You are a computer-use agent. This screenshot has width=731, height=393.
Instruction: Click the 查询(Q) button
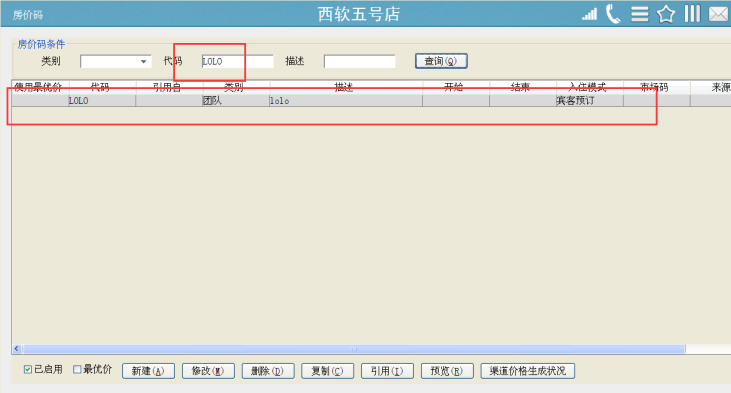coord(441,61)
